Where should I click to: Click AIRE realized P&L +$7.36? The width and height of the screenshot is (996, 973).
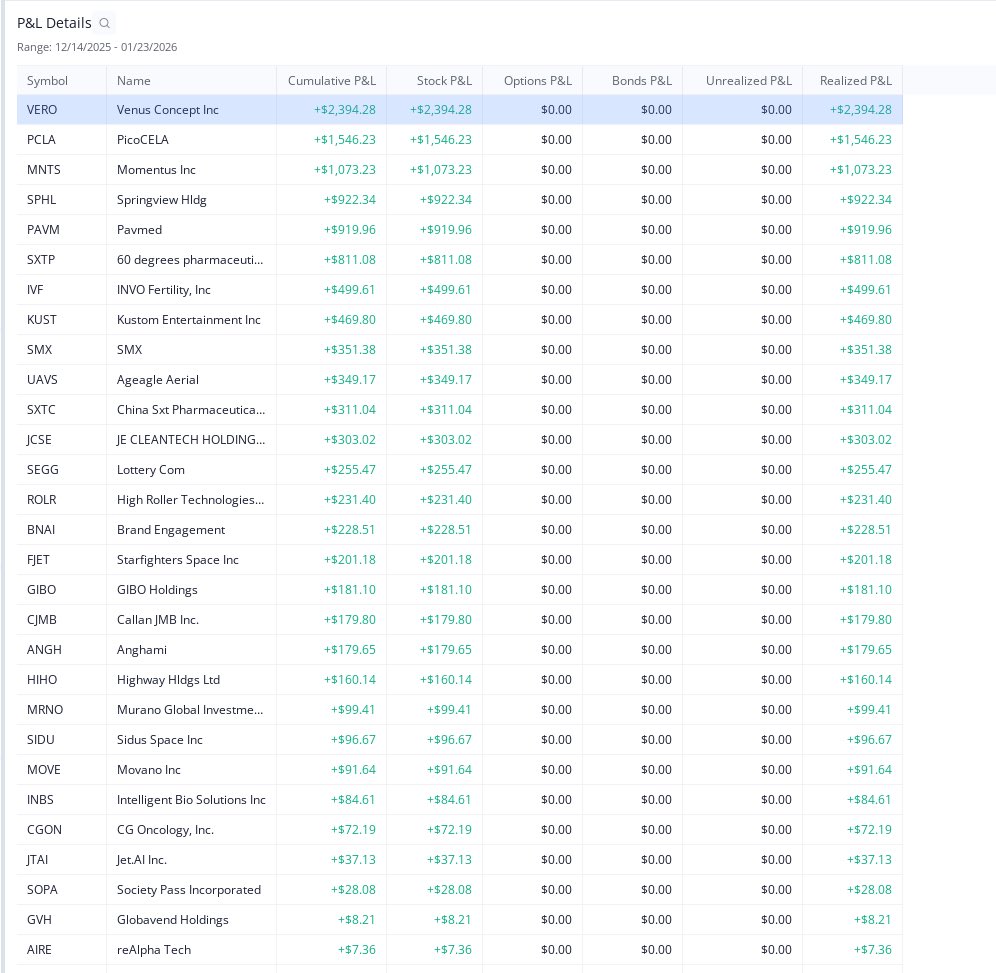coord(872,950)
